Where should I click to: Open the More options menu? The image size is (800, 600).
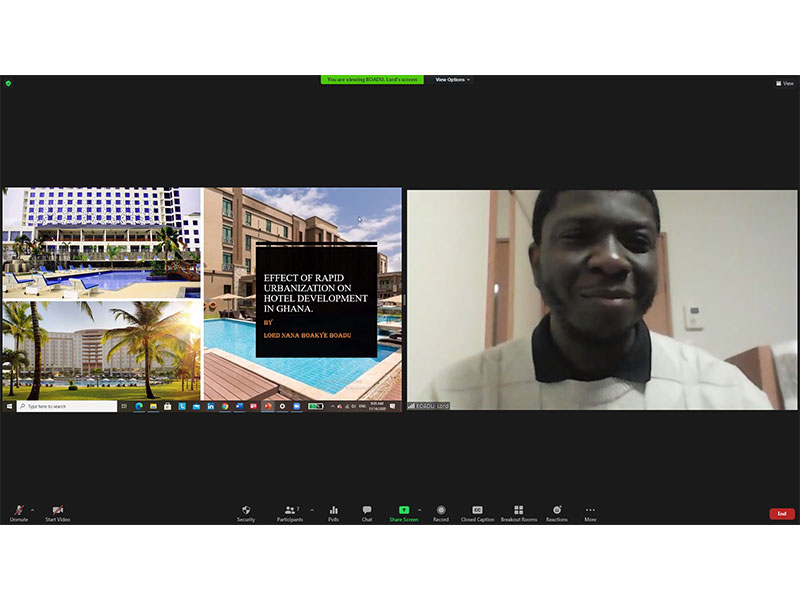590,512
